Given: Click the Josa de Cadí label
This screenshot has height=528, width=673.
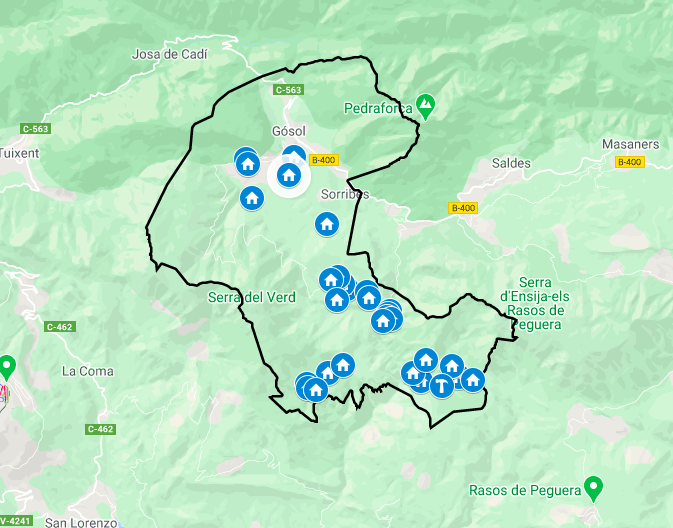Looking at the screenshot, I should tap(170, 55).
